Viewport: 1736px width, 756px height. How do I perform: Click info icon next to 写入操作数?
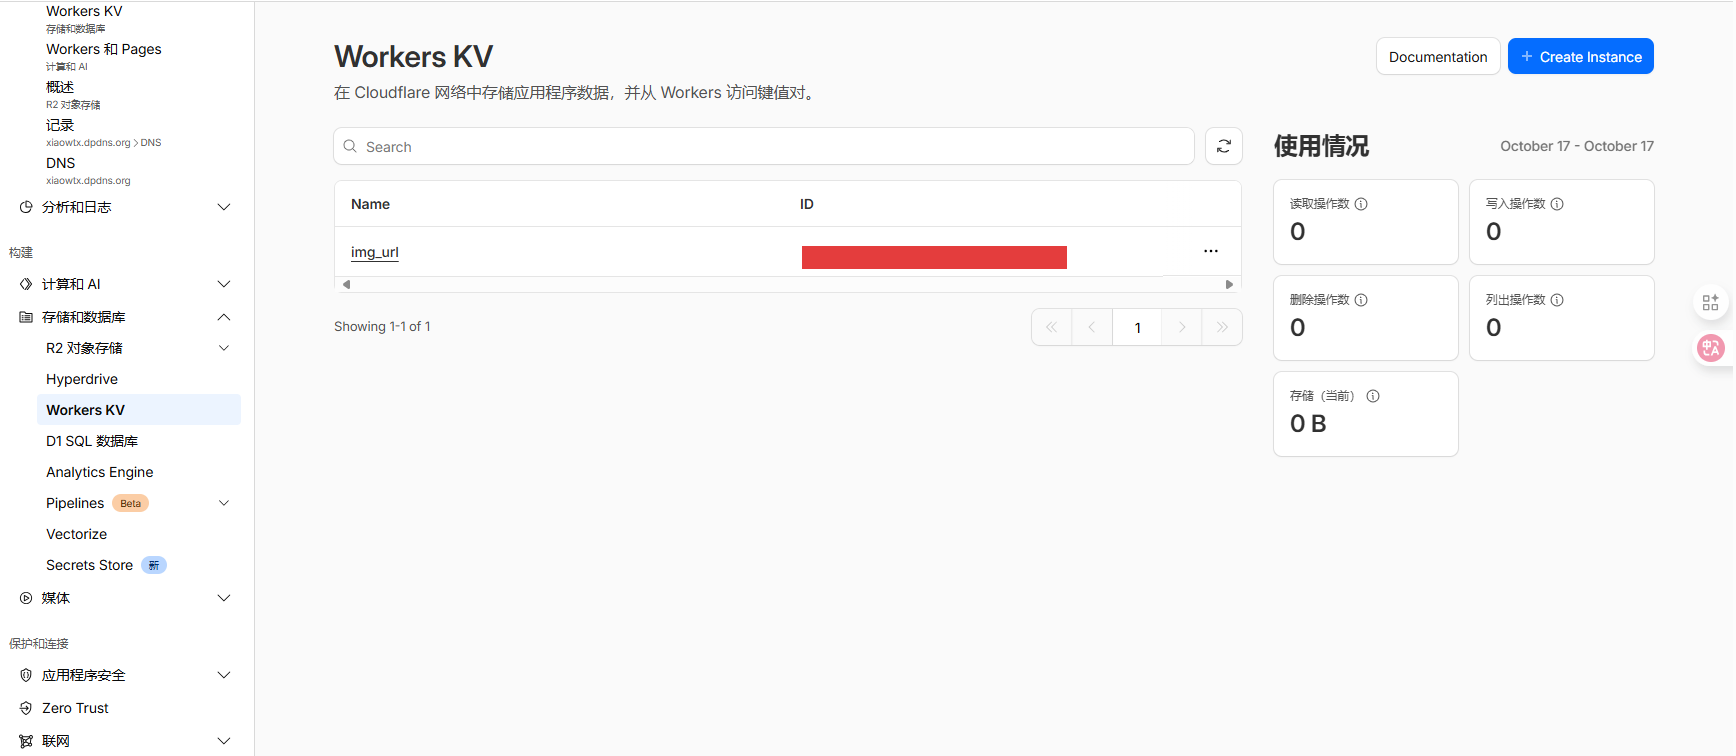[1557, 204]
